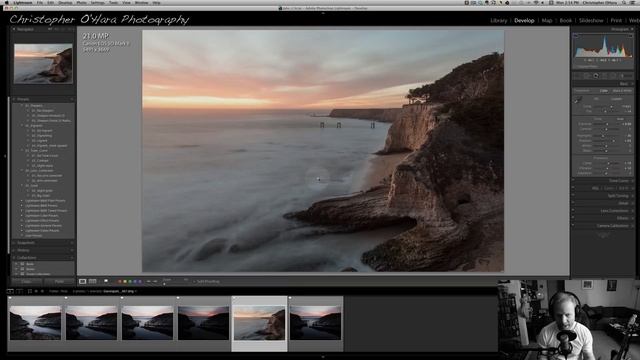Switch to the Print module
The width and height of the screenshot is (640, 360).
click(x=616, y=20)
